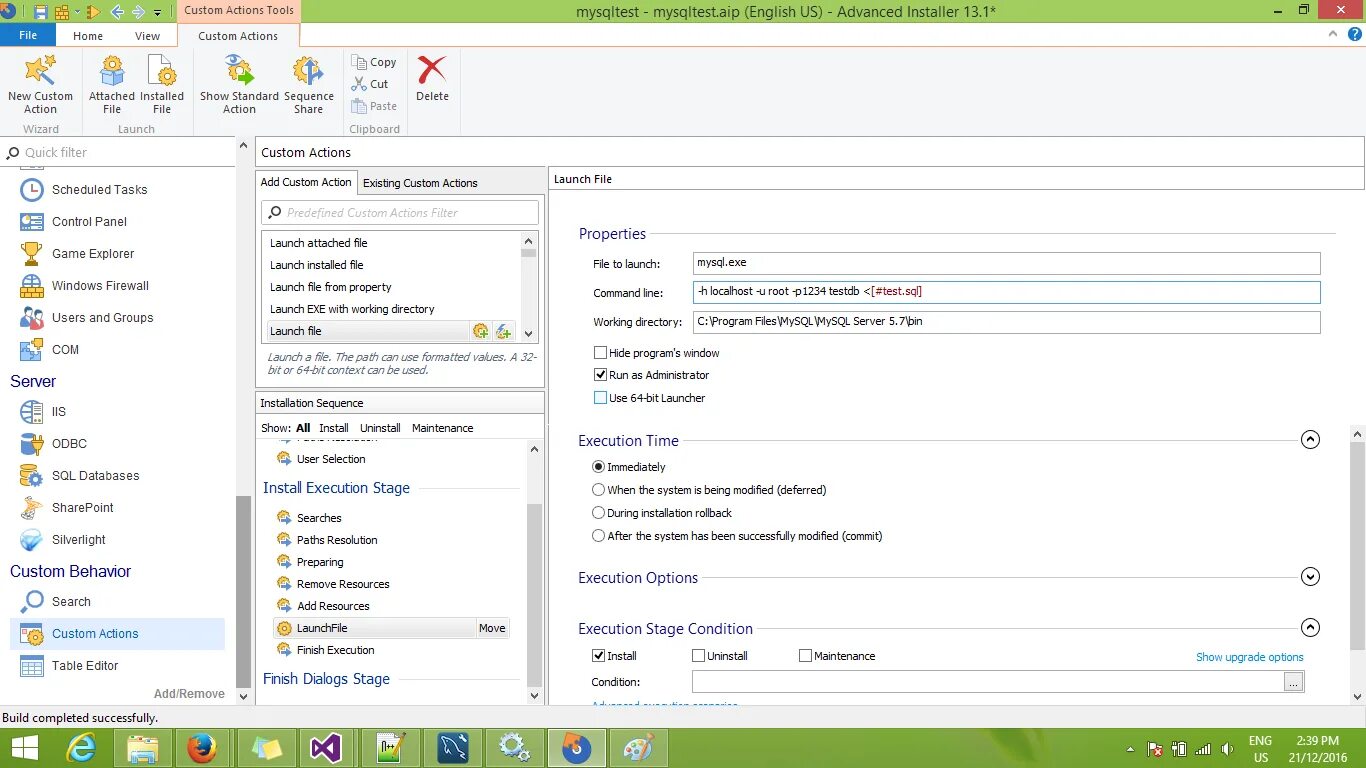This screenshot has height=768, width=1366.
Task: Switch to the Home ribbon tab
Action: [x=88, y=36]
